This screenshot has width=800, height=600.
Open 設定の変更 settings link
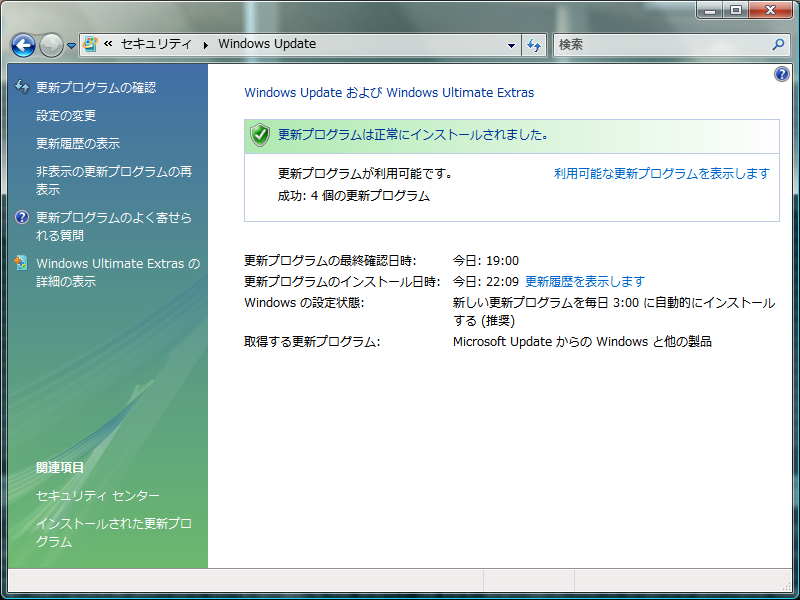click(x=66, y=116)
